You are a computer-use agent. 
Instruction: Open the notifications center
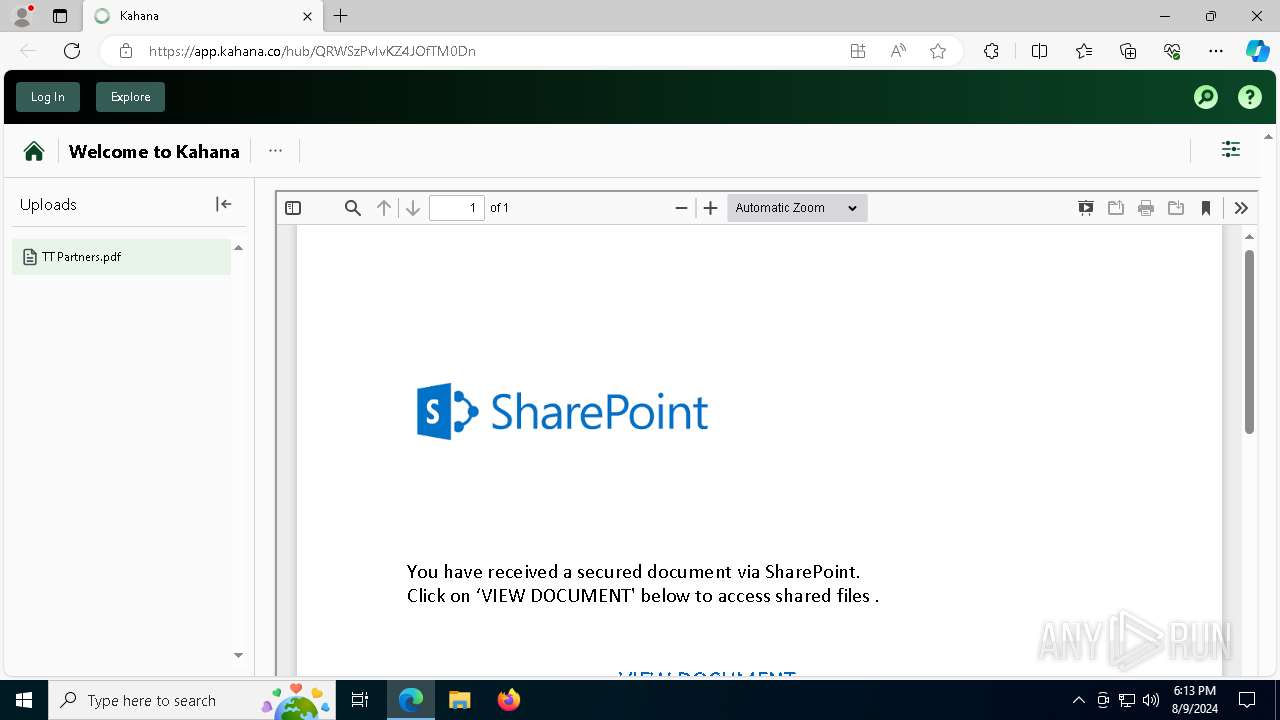pyautogui.click(x=1247, y=700)
